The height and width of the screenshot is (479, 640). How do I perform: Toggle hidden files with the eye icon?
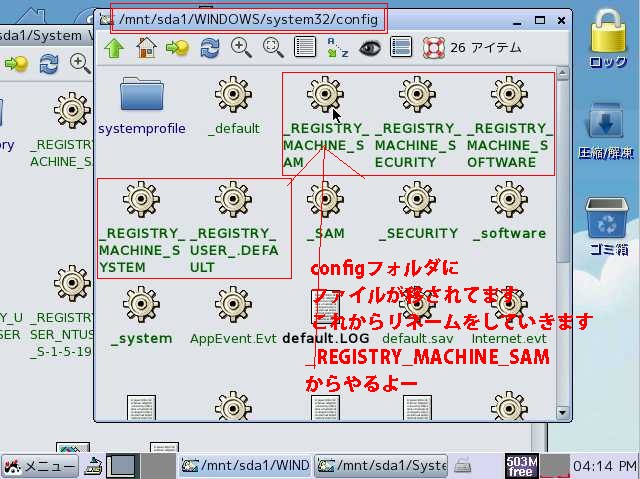tap(369, 47)
